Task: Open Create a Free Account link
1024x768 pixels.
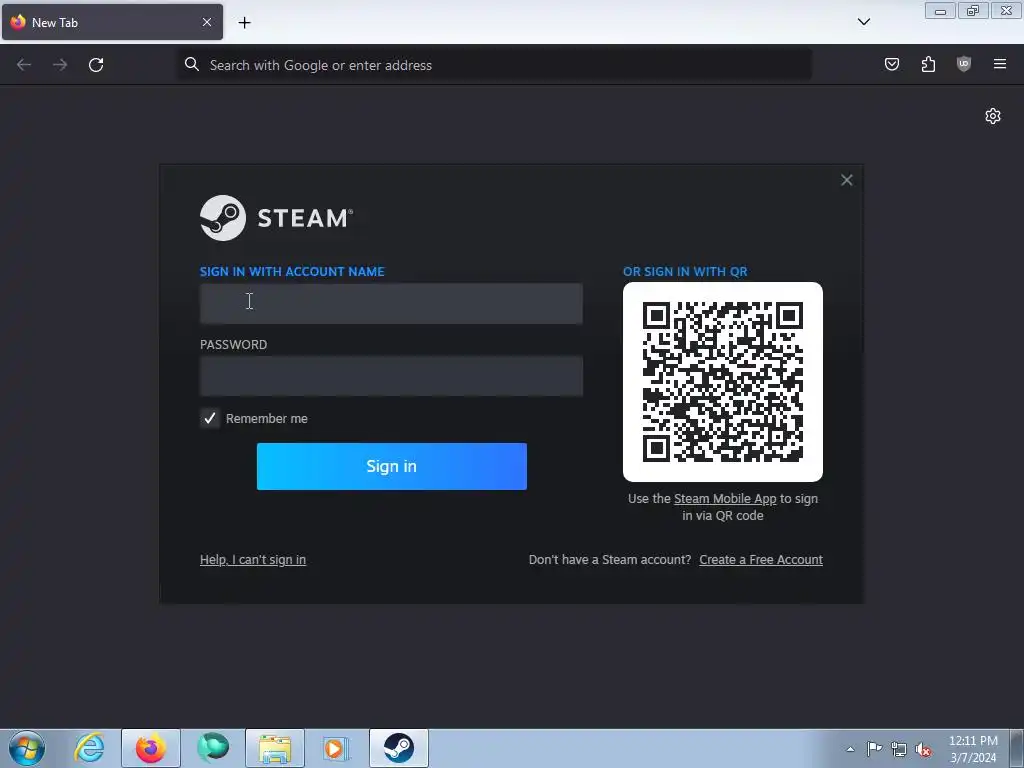Action: click(761, 560)
